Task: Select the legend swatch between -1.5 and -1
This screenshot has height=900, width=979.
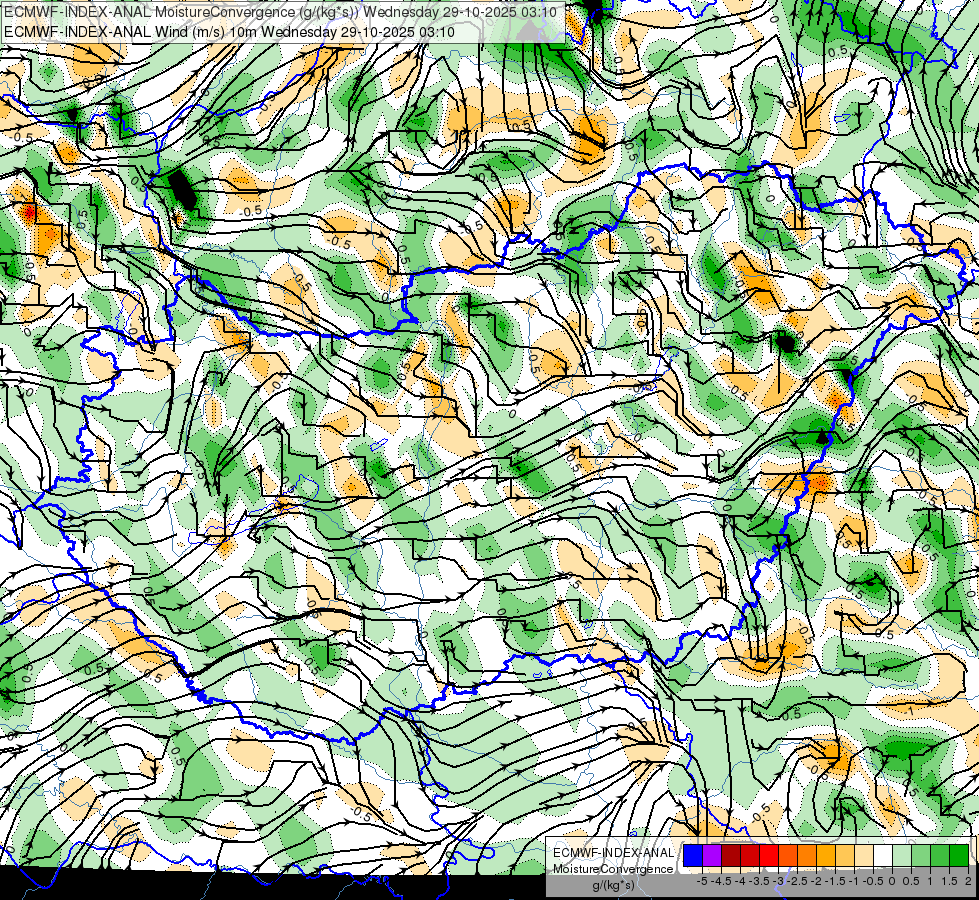Action: pyautogui.click(x=845, y=856)
